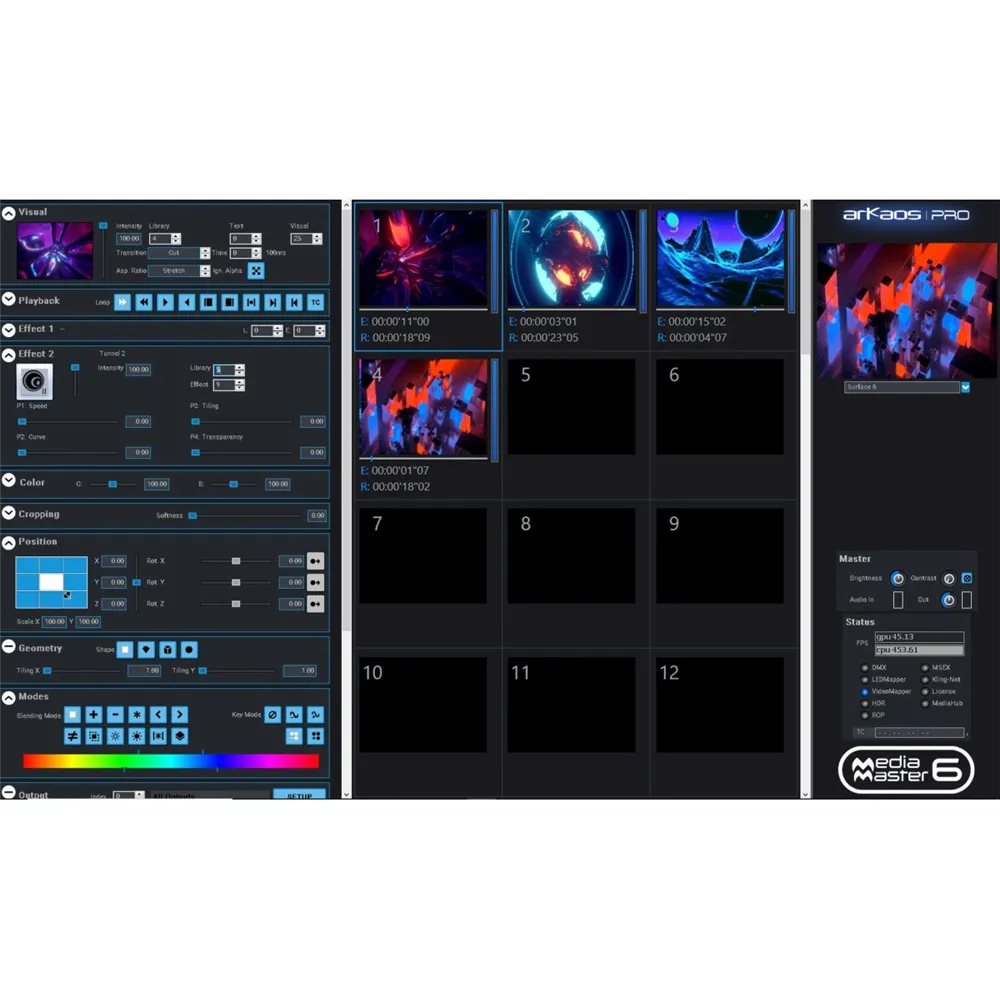Click the SETUP button in Output

(x=299, y=796)
